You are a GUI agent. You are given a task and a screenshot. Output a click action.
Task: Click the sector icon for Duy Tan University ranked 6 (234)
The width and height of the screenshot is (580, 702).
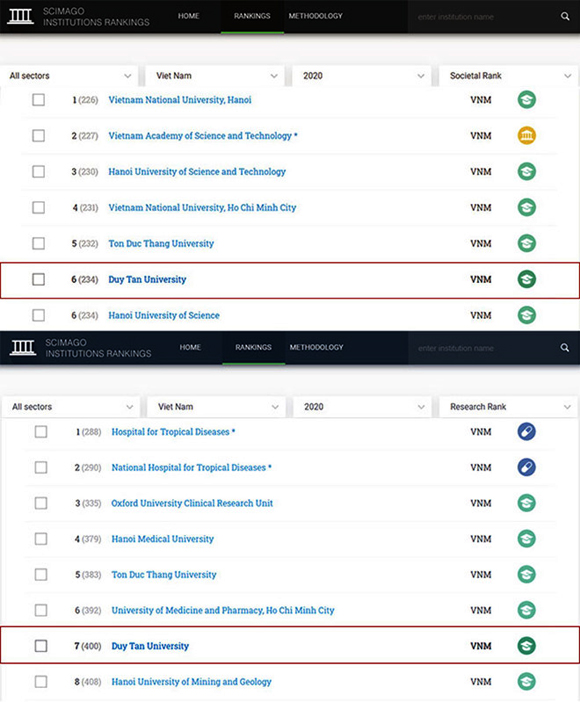(527, 279)
